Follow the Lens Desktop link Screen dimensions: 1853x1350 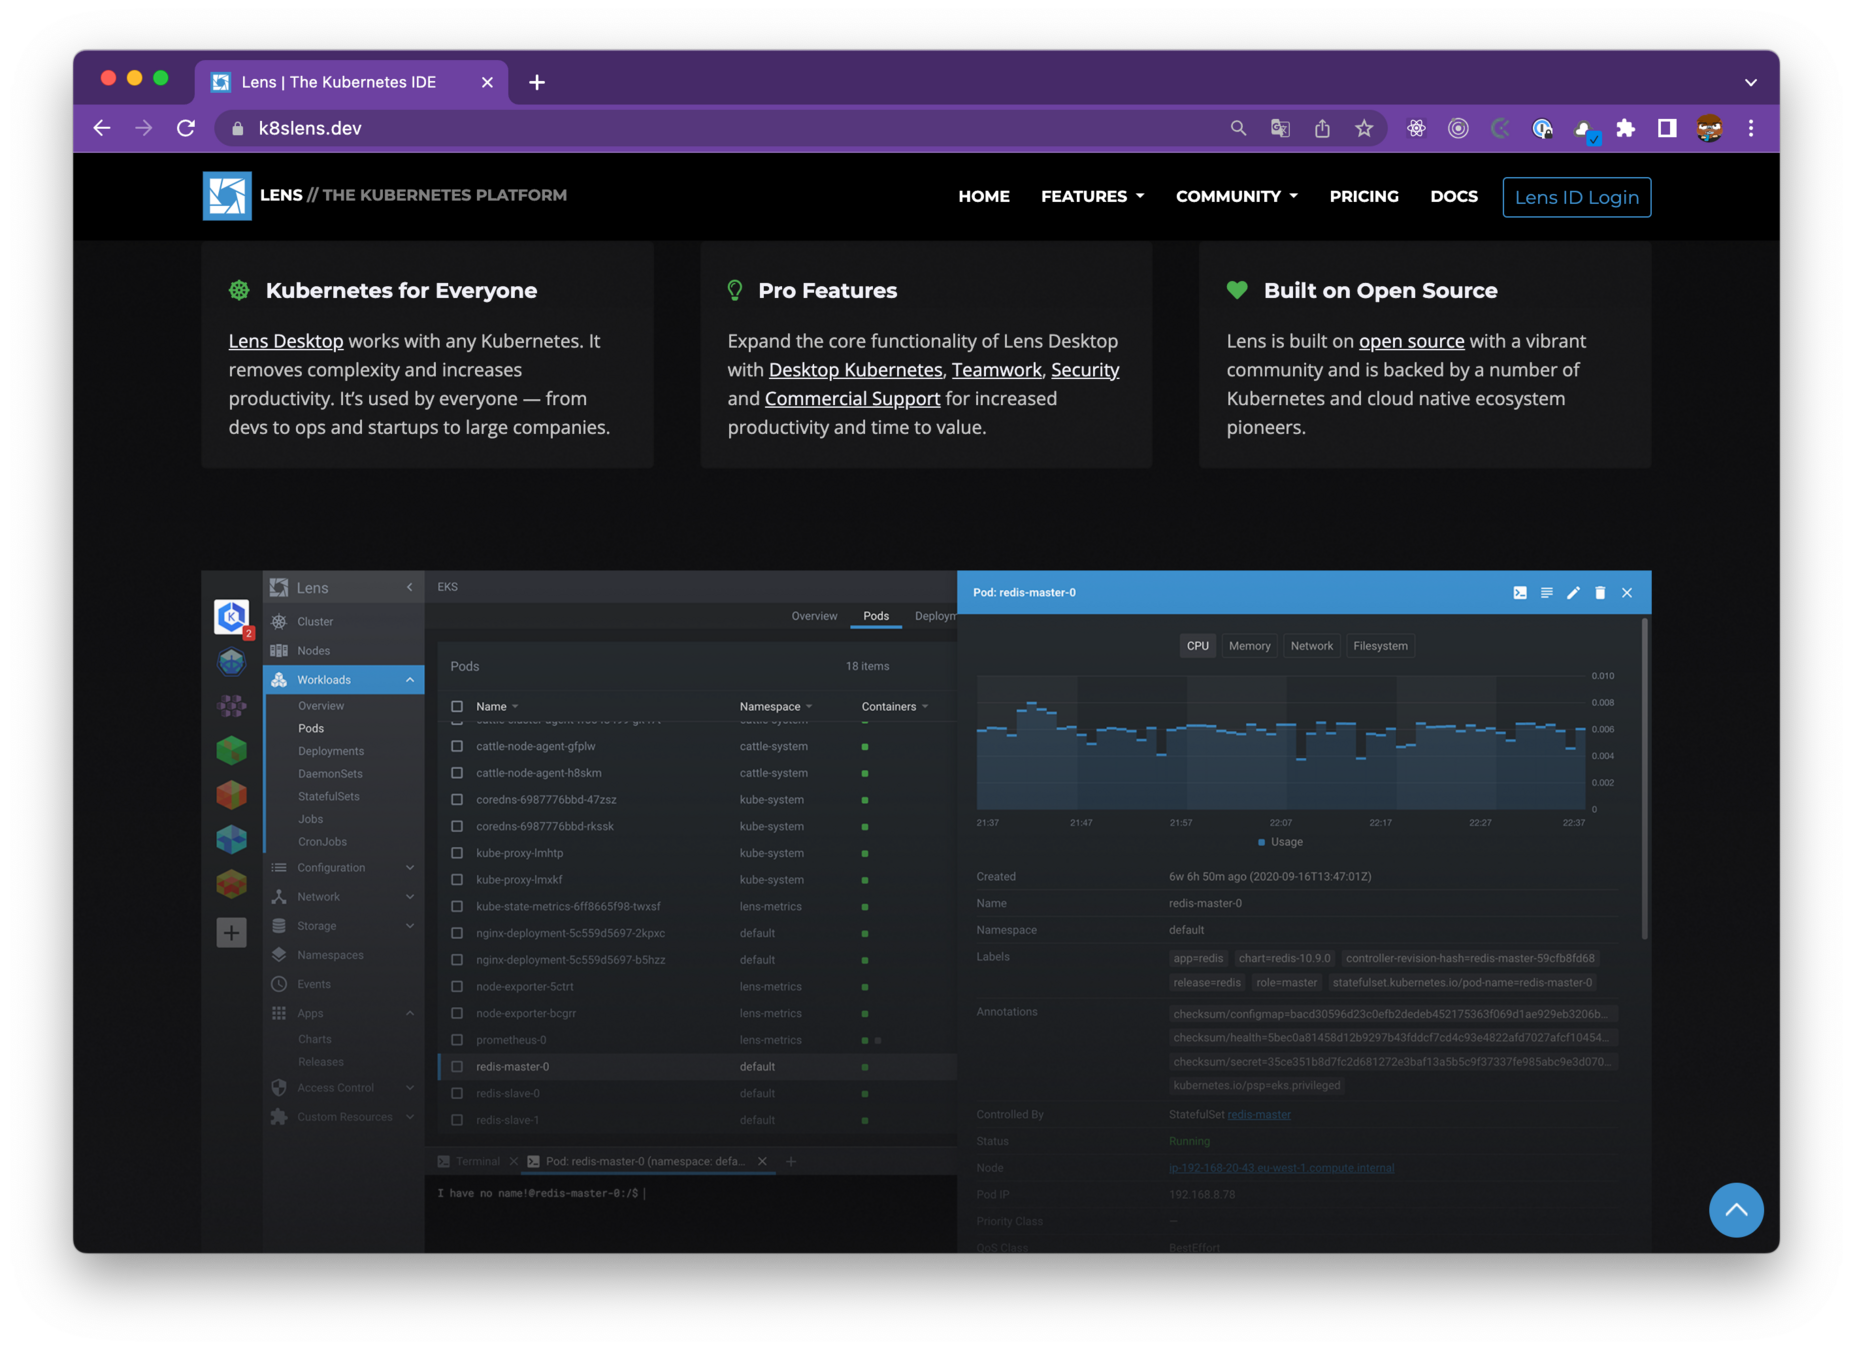coord(286,341)
